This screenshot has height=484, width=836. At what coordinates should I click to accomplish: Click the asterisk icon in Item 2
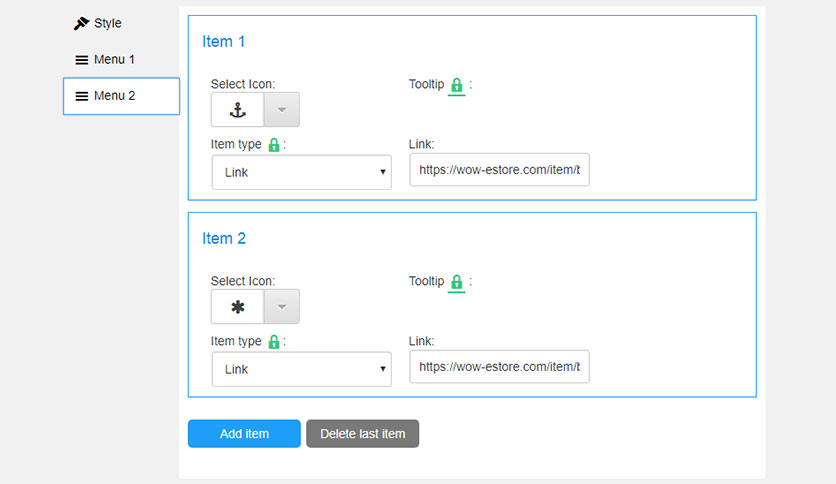[237, 306]
